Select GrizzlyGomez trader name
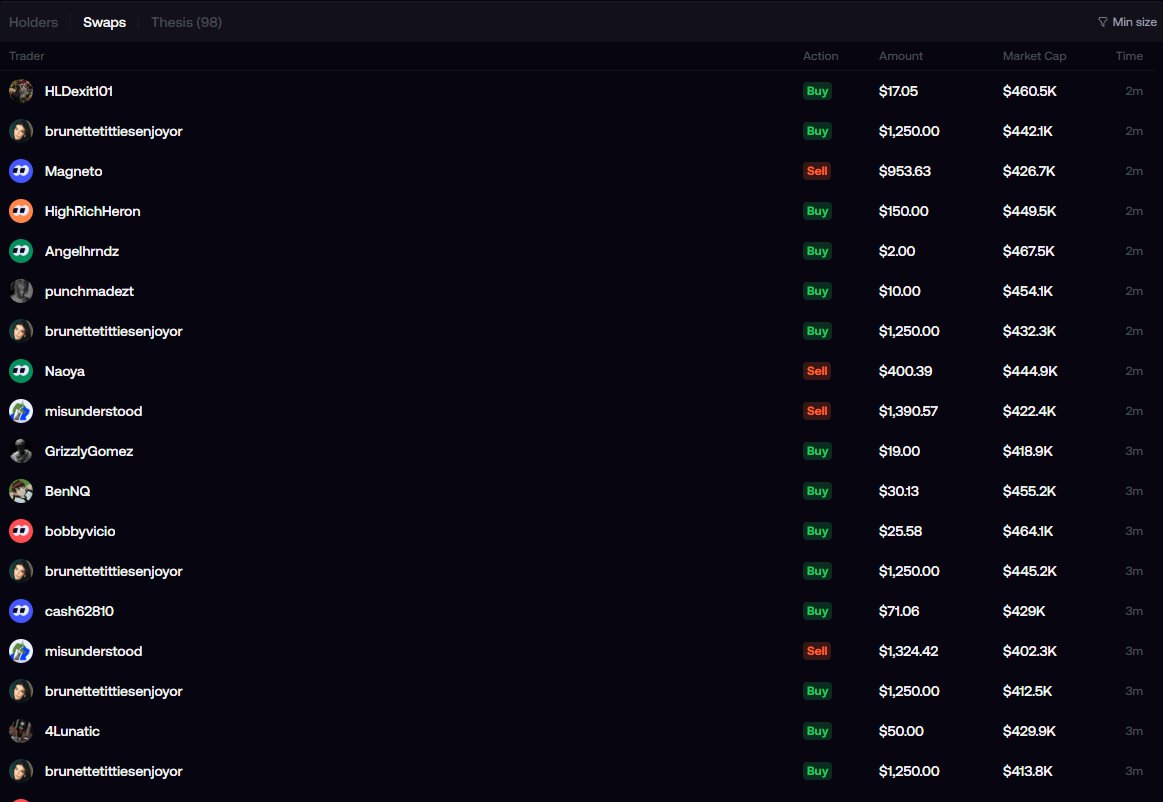 click(89, 451)
